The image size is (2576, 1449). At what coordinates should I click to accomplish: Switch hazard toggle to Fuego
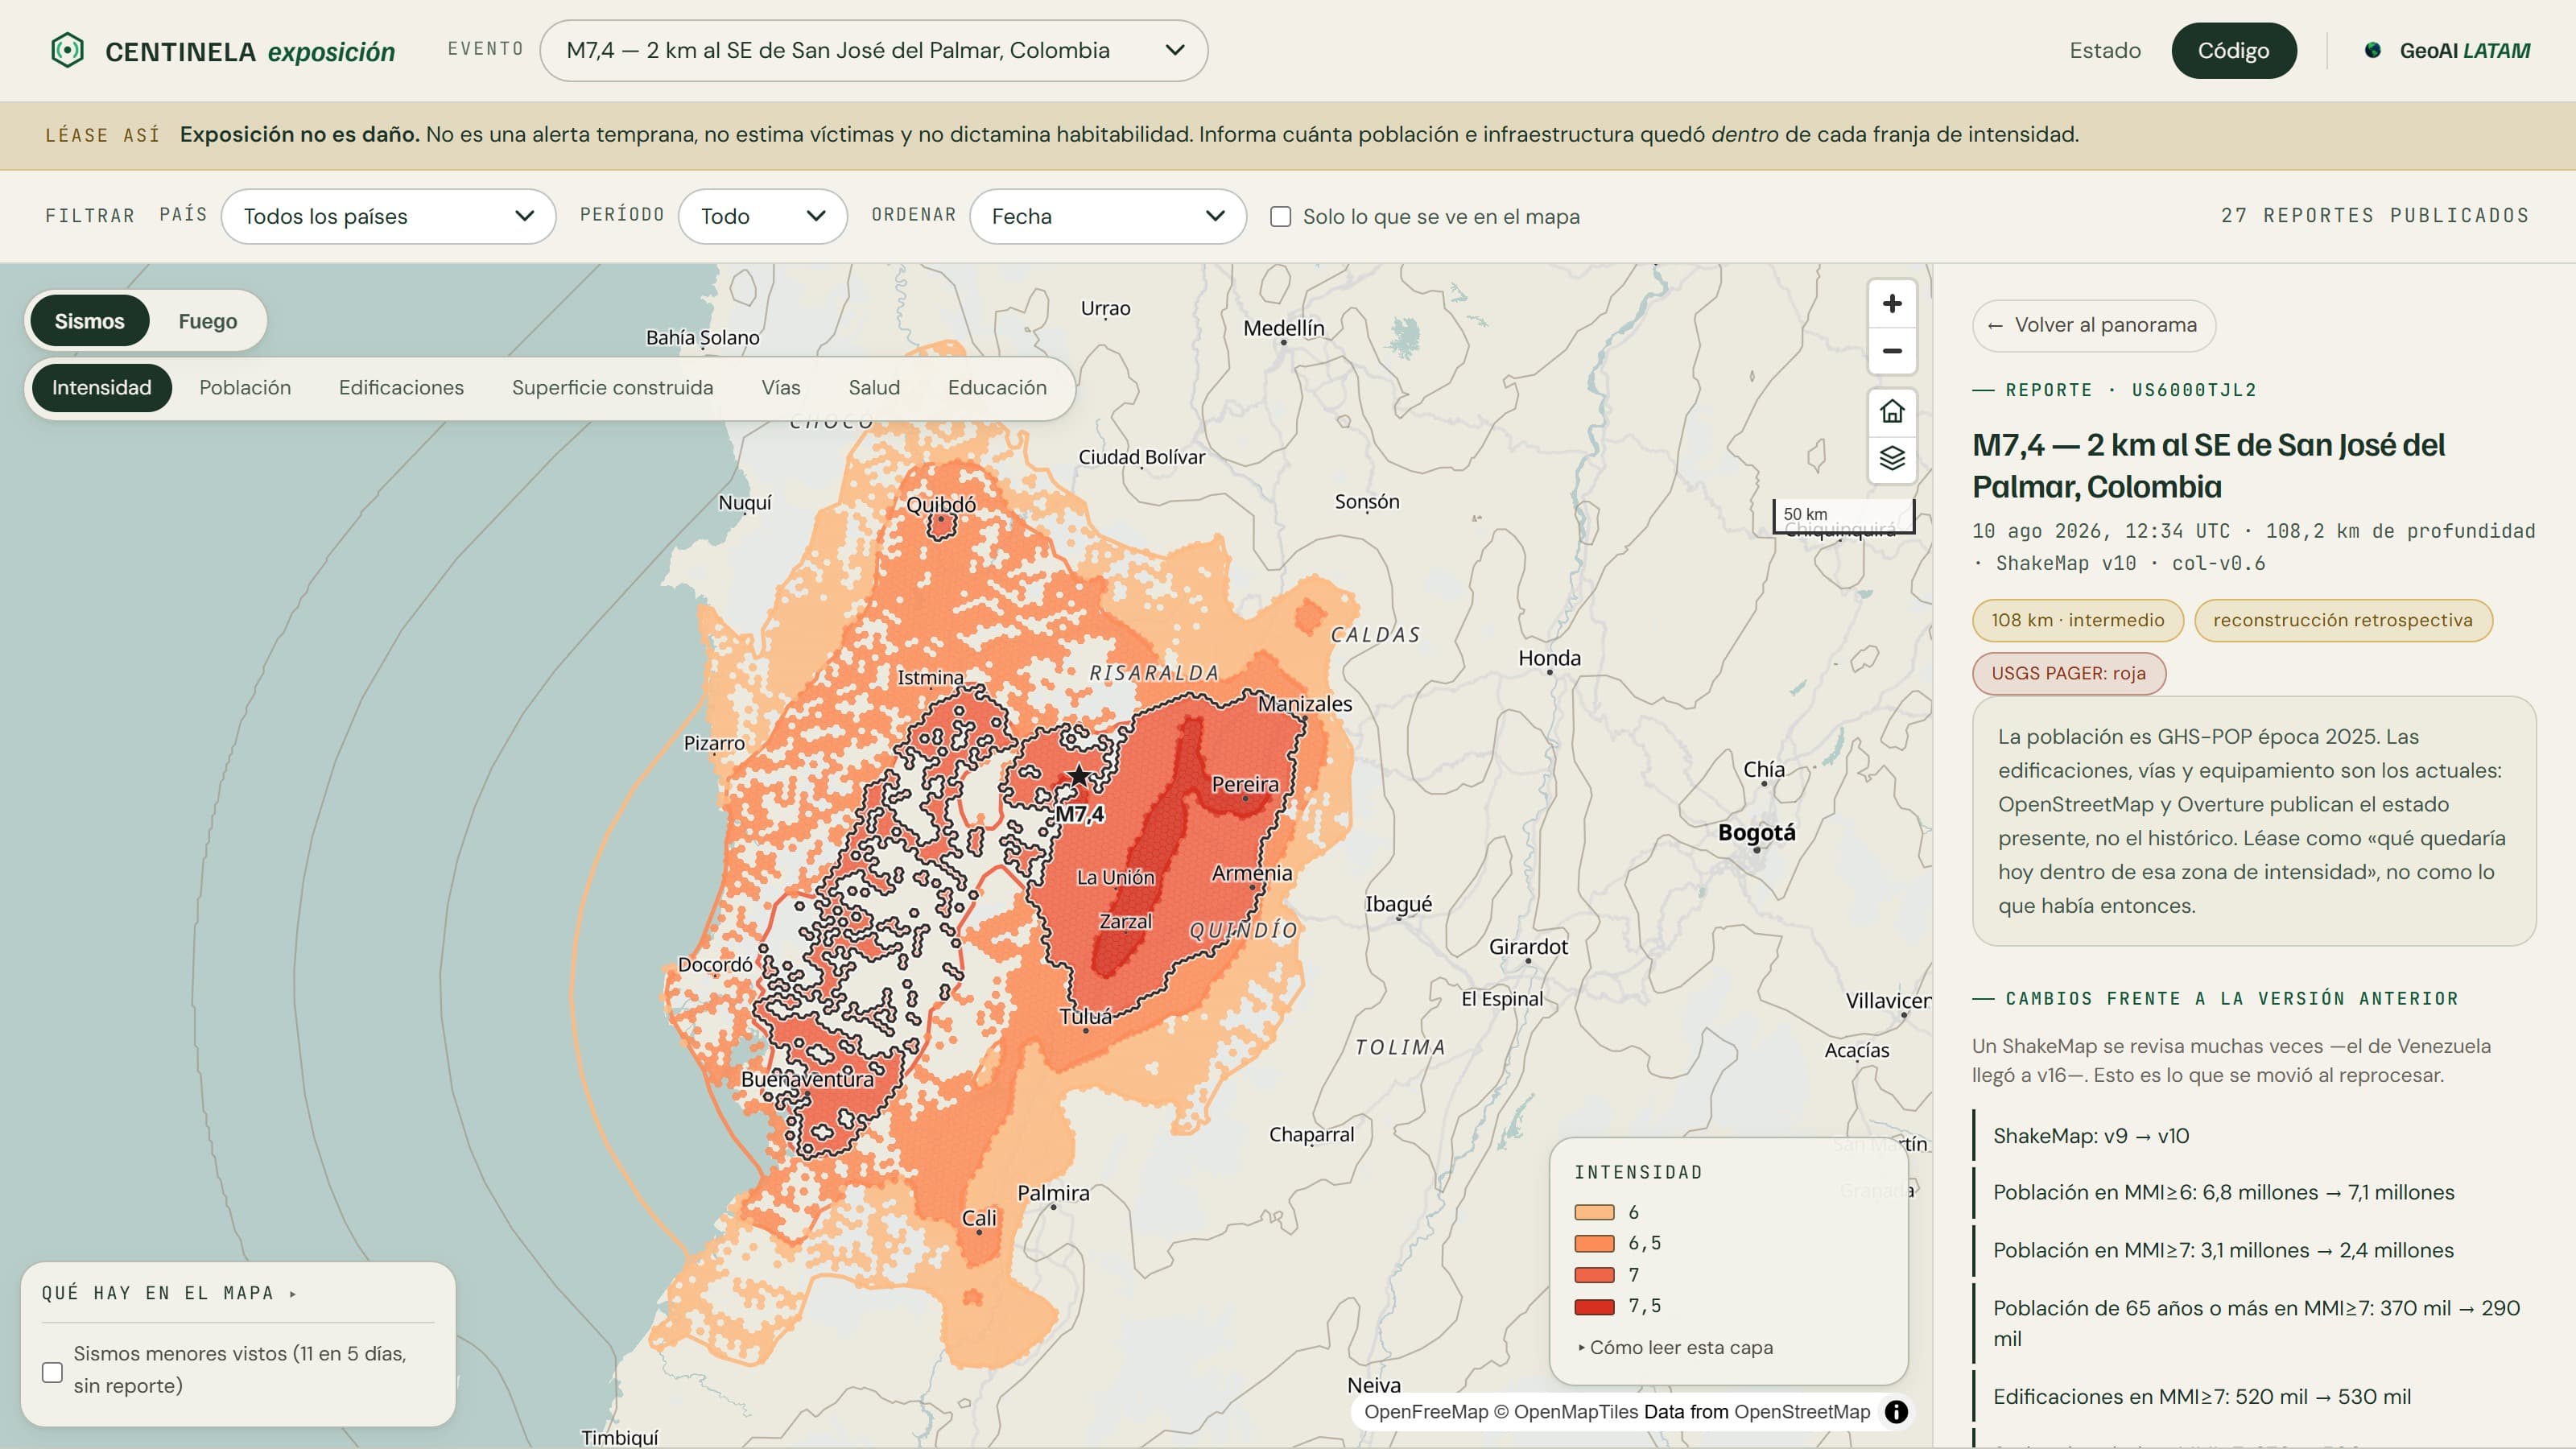tap(207, 321)
